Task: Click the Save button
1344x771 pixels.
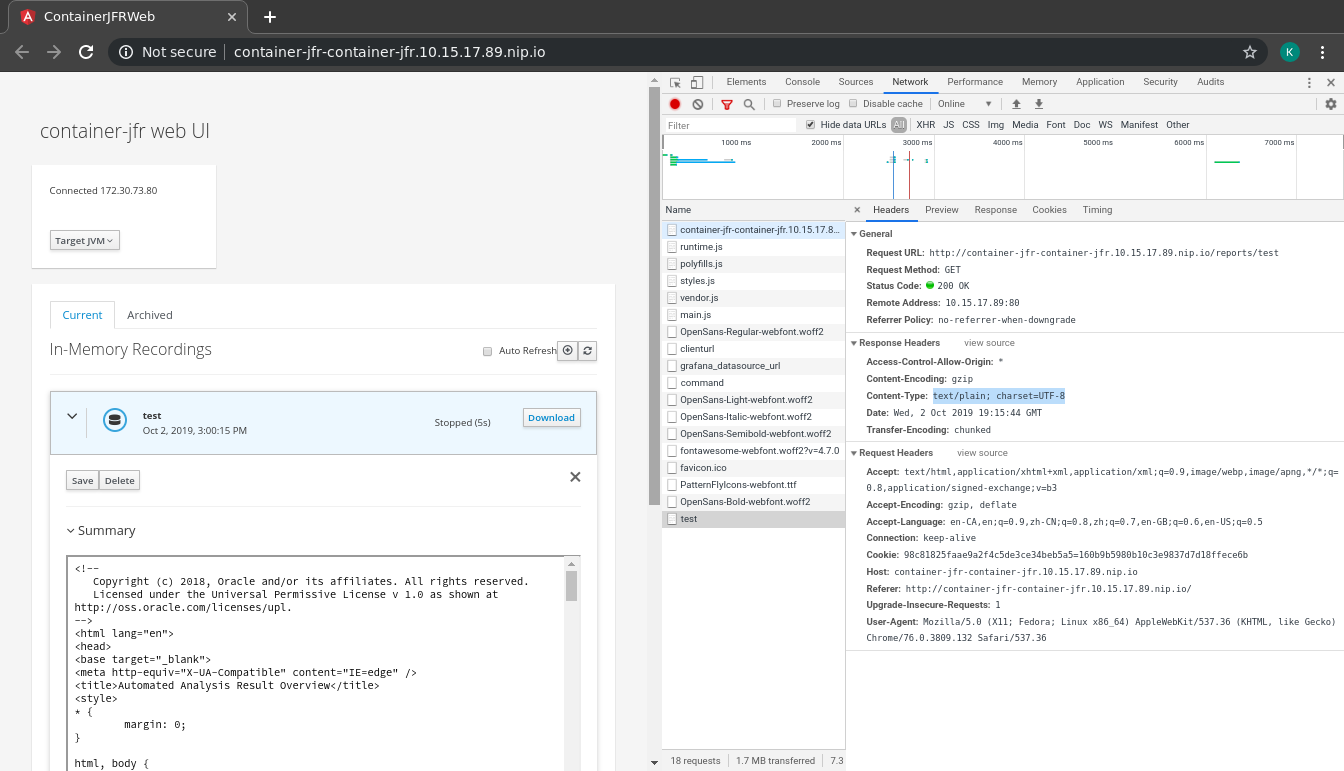Action: (x=83, y=481)
